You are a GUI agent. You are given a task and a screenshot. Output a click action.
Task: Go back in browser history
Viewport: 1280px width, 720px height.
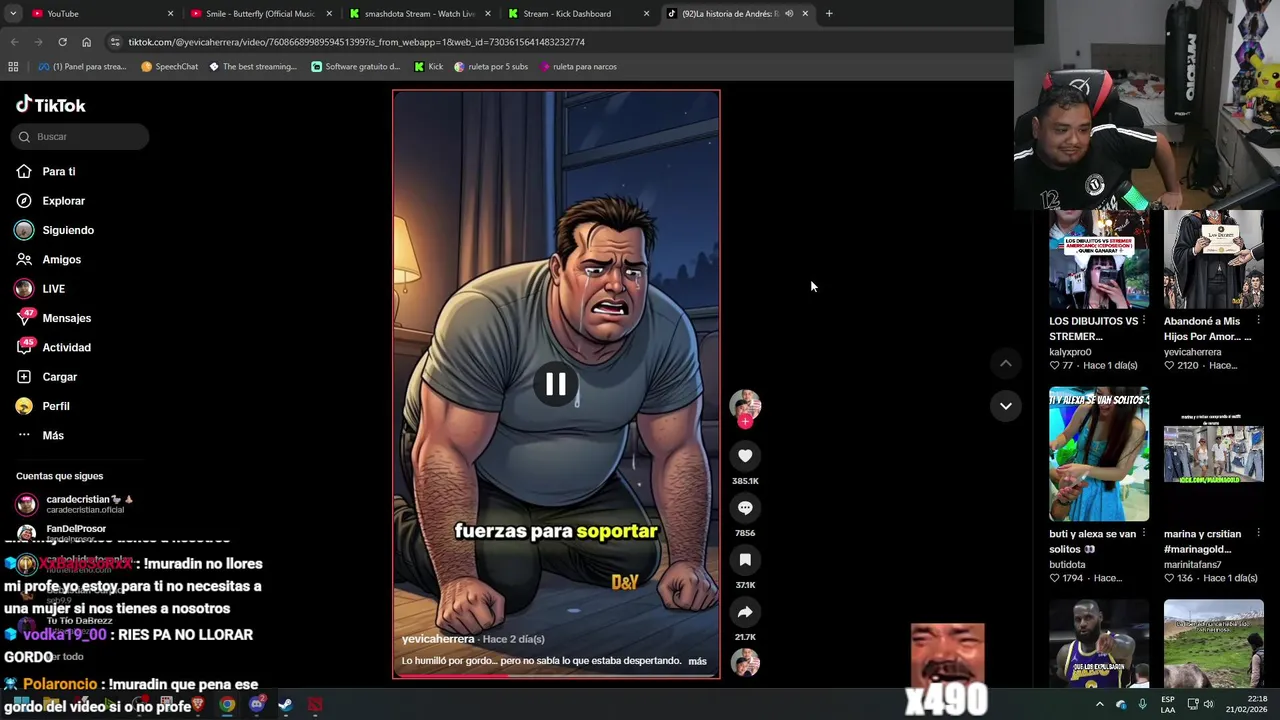click(x=14, y=42)
